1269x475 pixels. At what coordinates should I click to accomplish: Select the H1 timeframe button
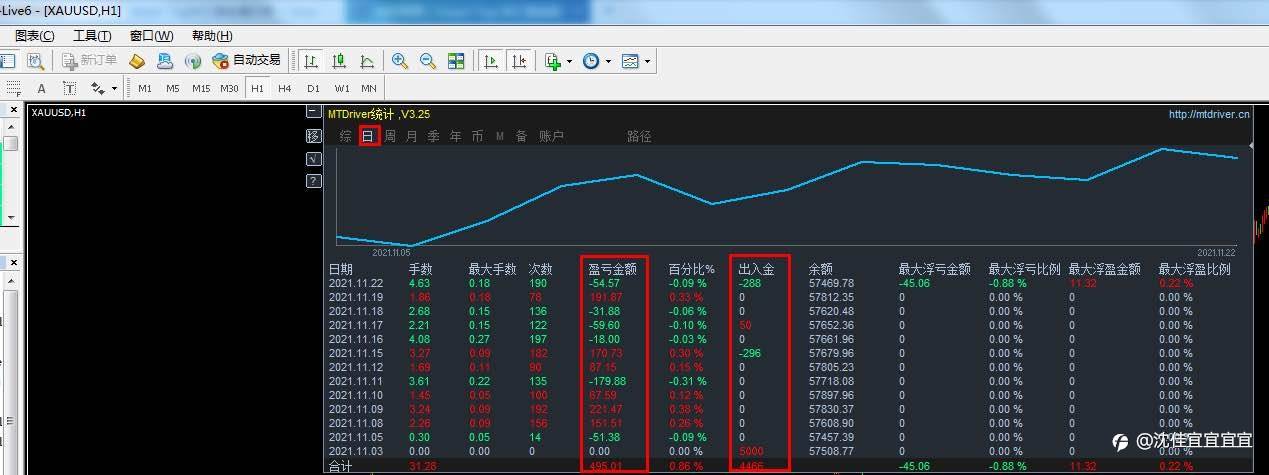pos(257,88)
